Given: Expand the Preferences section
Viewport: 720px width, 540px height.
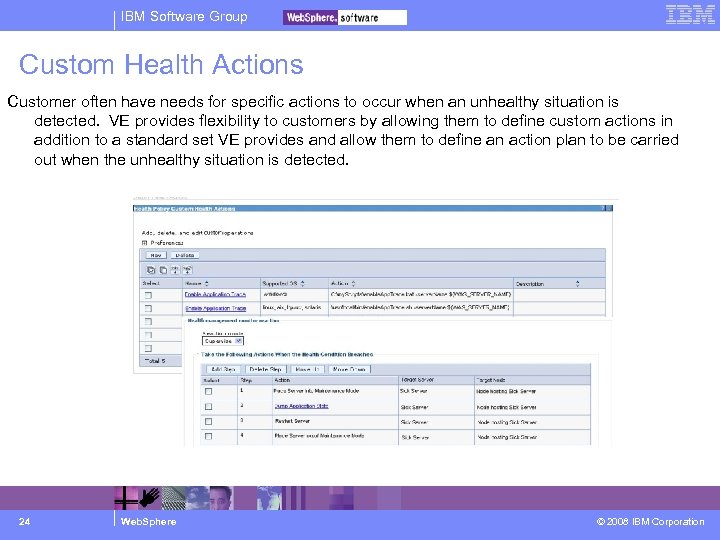Looking at the screenshot, I should coord(144,242).
